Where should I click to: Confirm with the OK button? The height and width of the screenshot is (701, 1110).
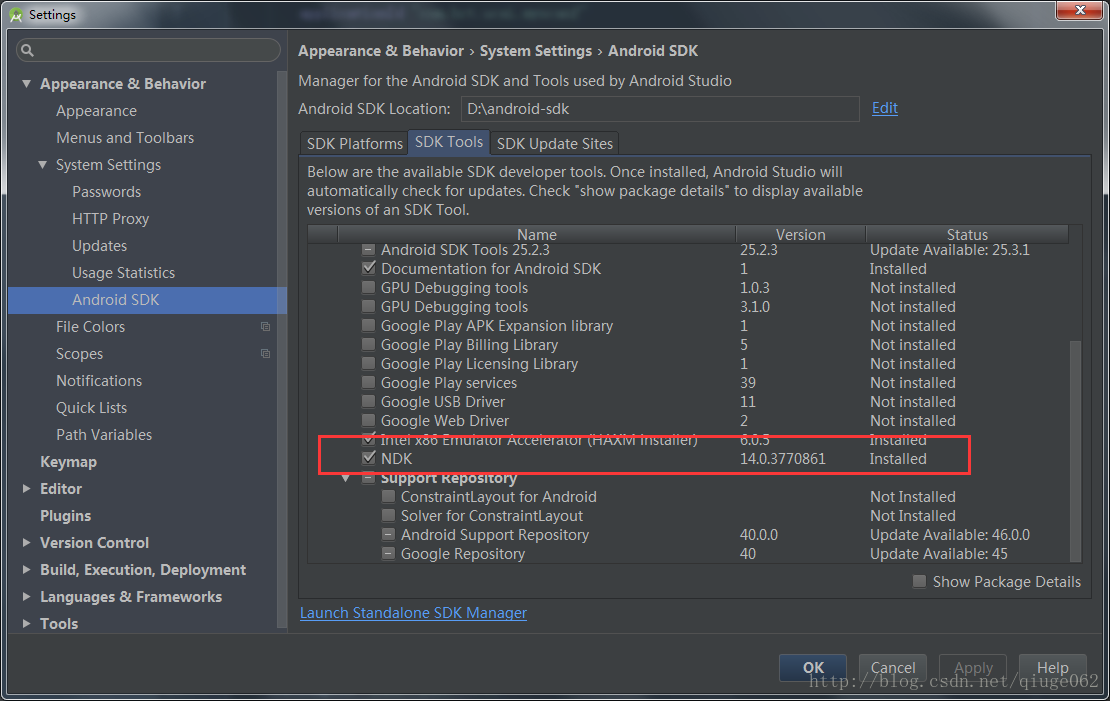click(813, 667)
